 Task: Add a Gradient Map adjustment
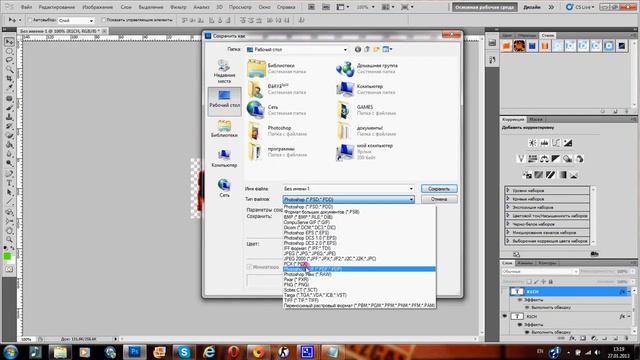(563, 175)
